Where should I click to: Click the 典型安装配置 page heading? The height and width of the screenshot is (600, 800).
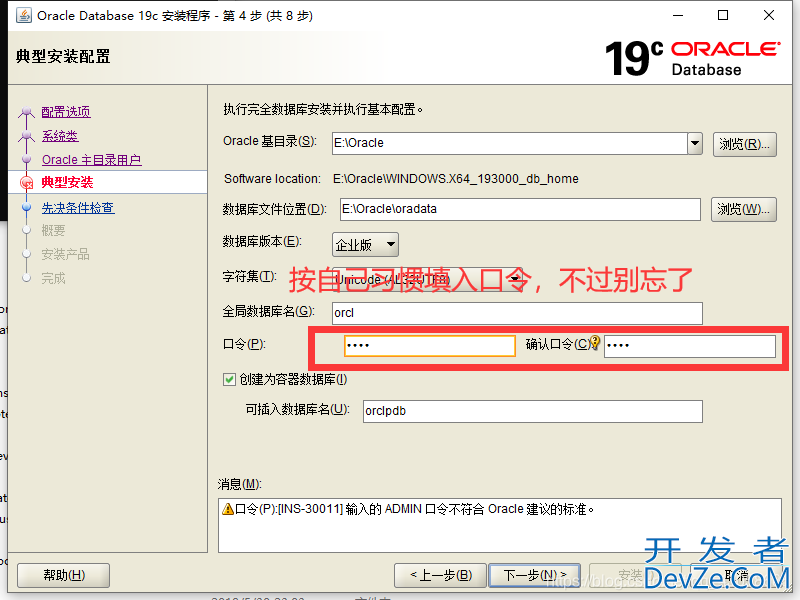[x=63, y=56]
